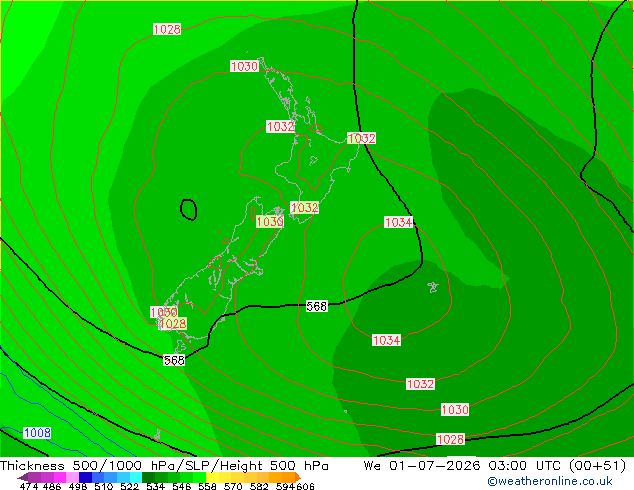Click the 570 legend value
The width and height of the screenshot is (634, 490).
pyautogui.click(x=233, y=486)
